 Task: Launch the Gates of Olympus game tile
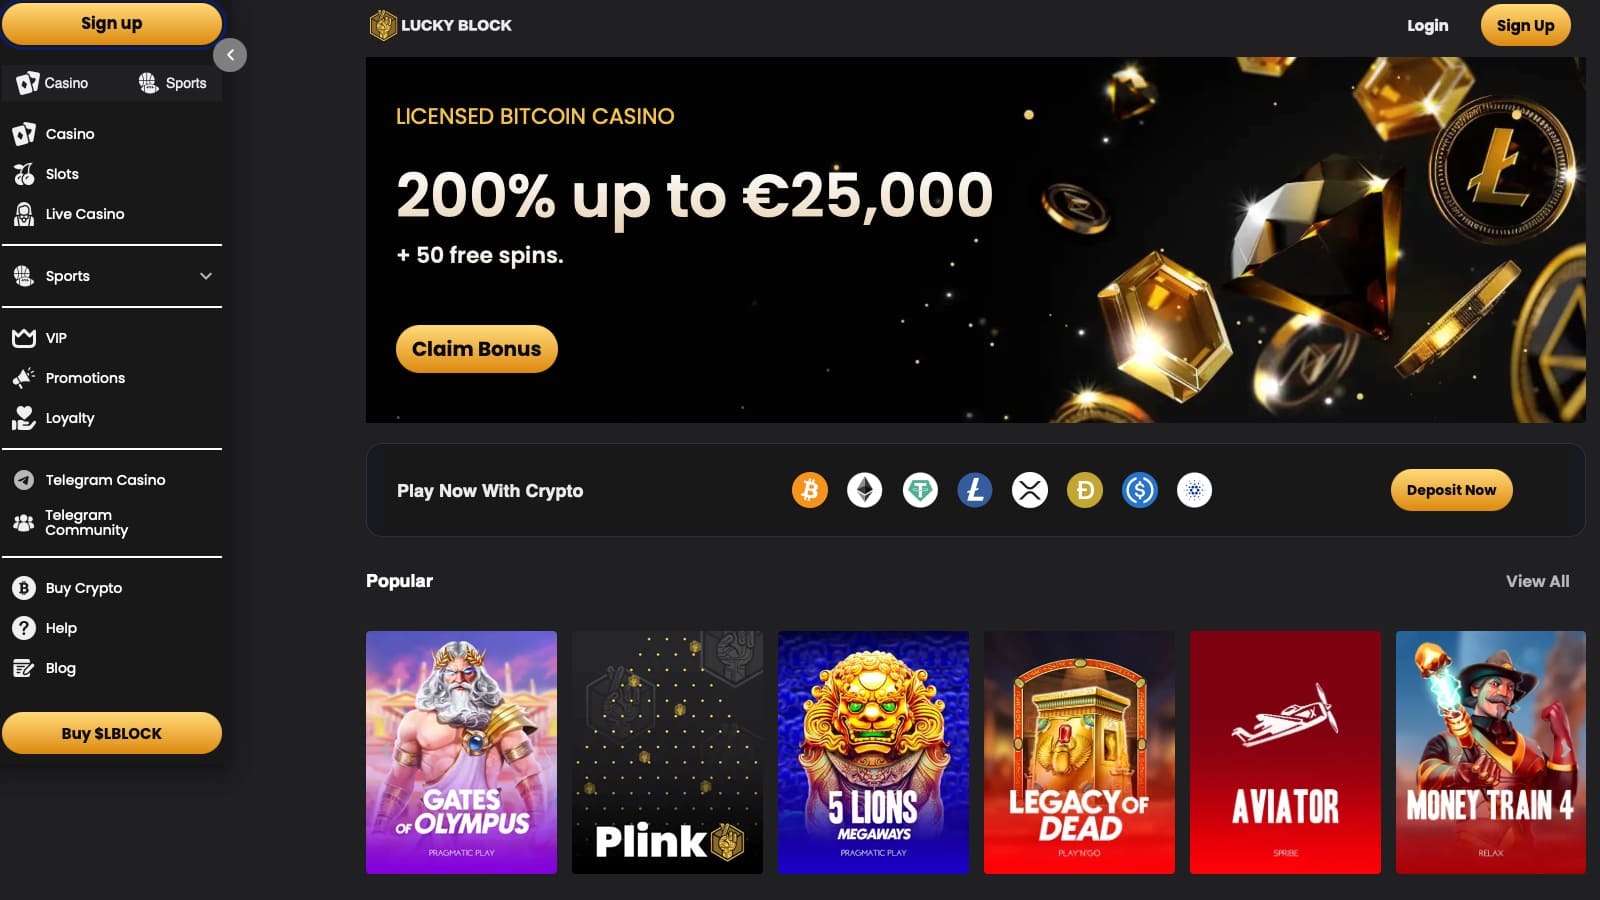[461, 752]
